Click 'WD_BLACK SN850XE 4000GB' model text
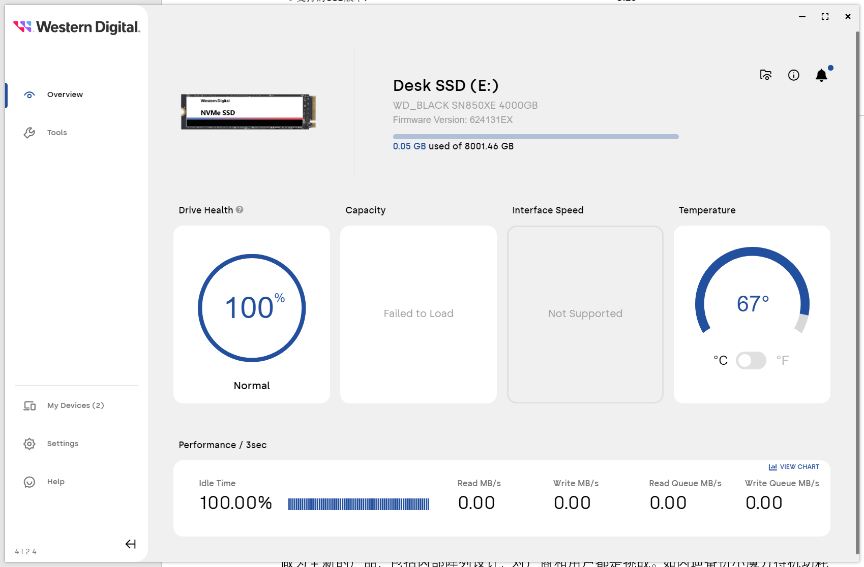 465,105
